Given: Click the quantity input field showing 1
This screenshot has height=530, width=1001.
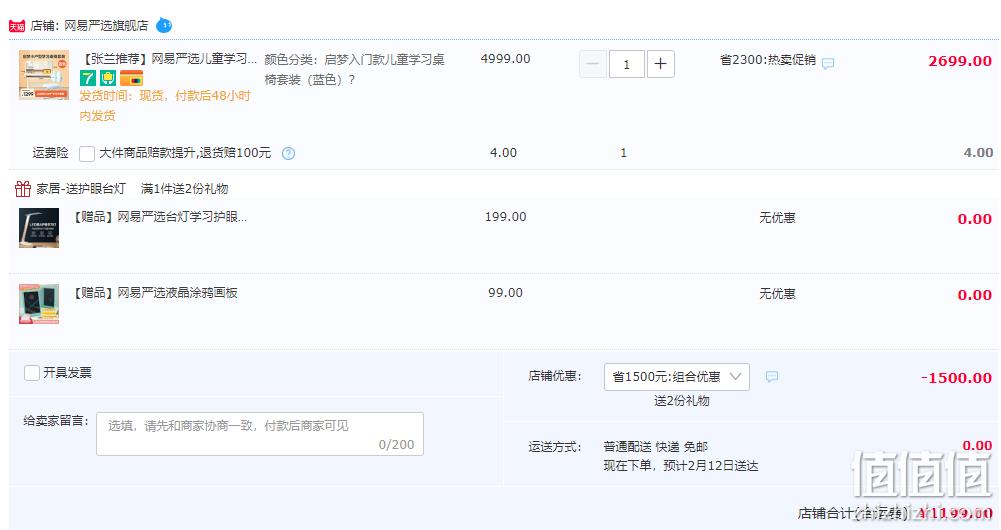Looking at the screenshot, I should tap(626, 64).
